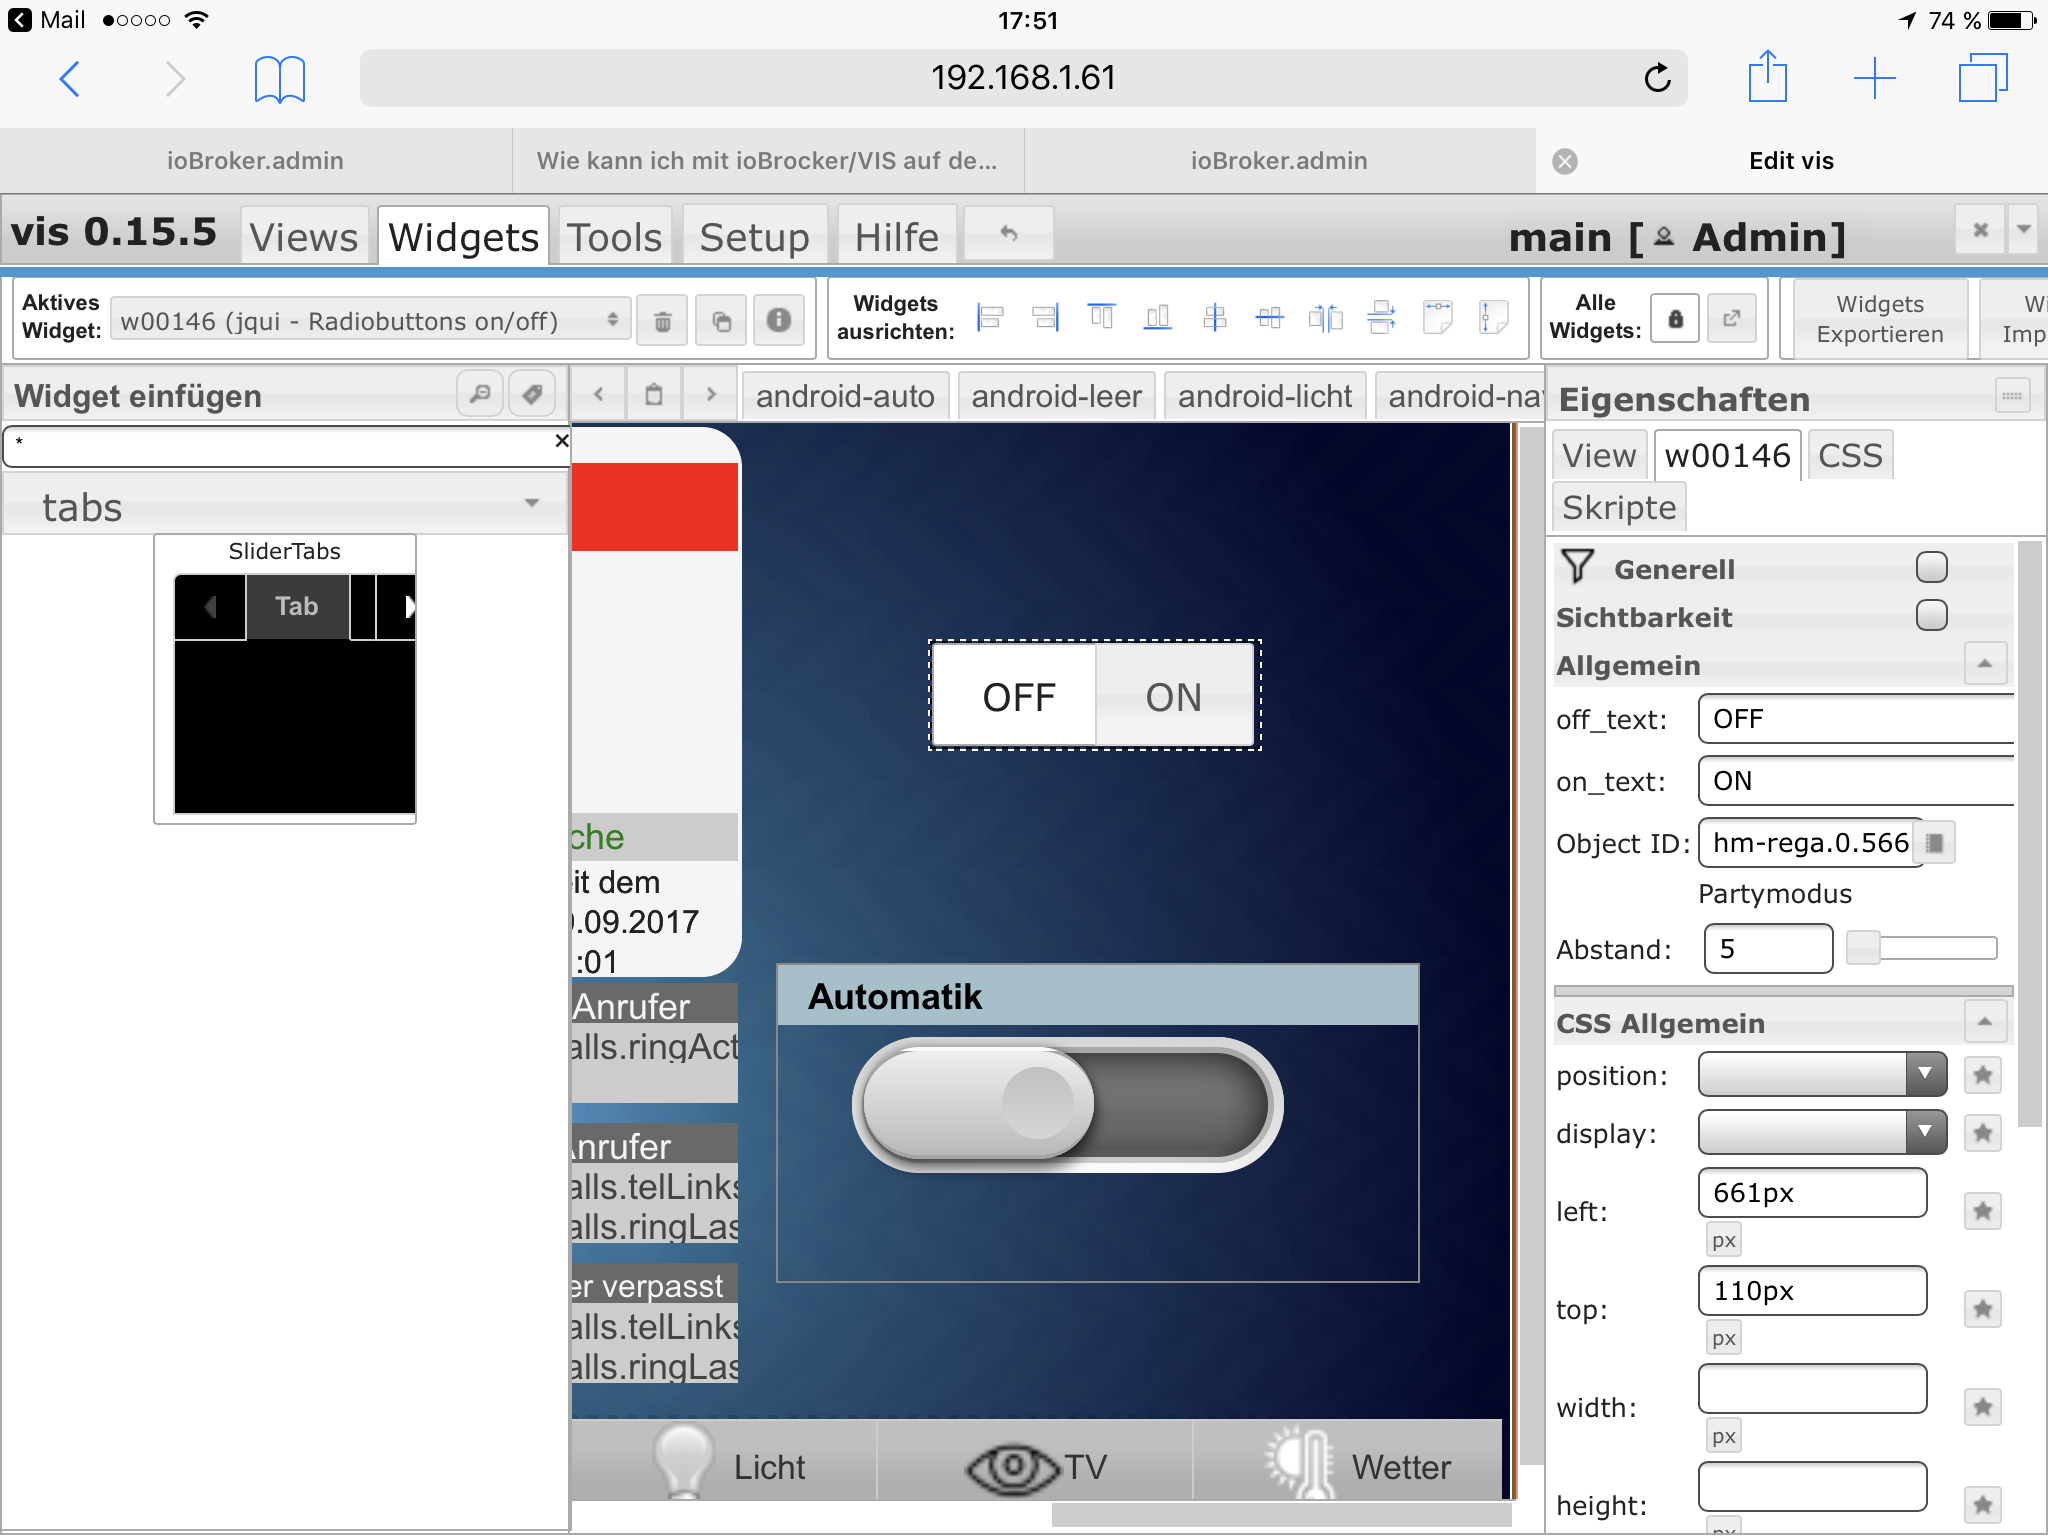Open the Tools menu tab
2048x1536 pixels.
[614, 237]
